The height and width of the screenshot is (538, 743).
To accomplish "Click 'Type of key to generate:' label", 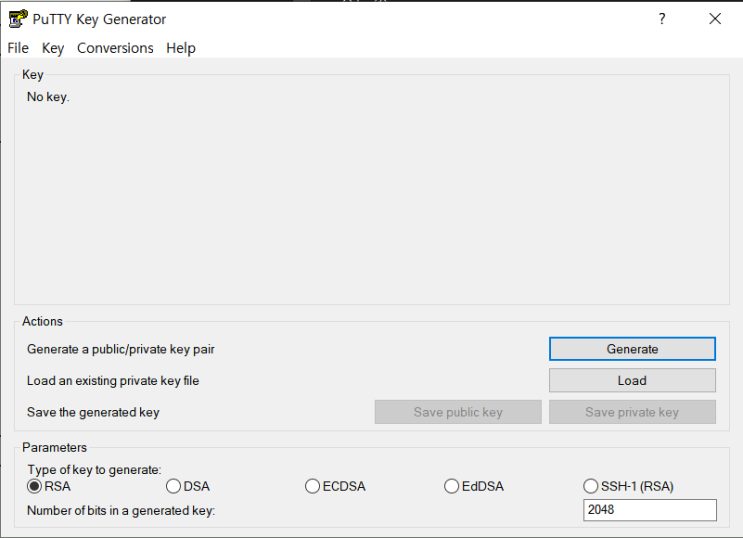I will (94, 470).
